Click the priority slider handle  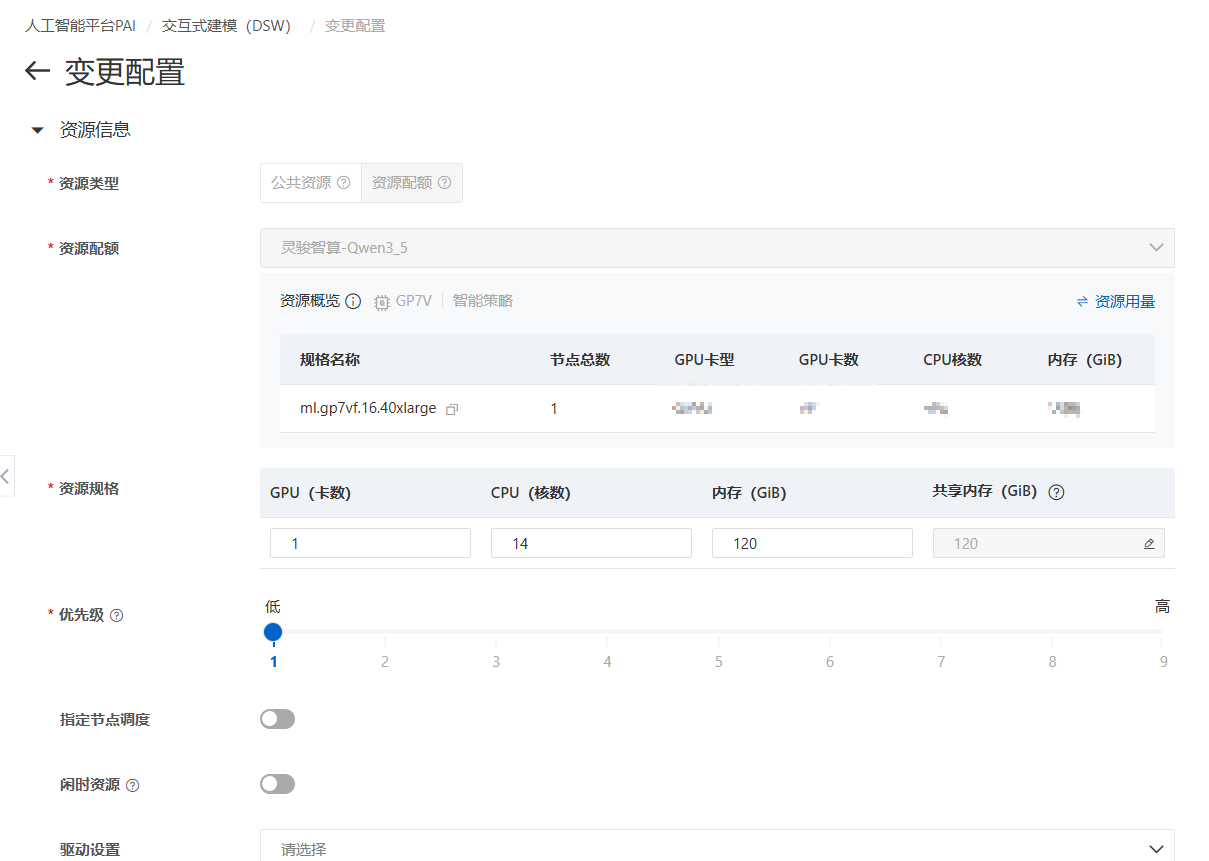click(273, 632)
